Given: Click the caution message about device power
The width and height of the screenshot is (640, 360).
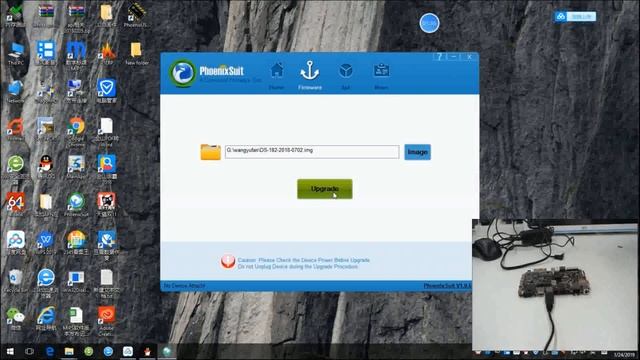Looking at the screenshot, I should coord(303,263).
